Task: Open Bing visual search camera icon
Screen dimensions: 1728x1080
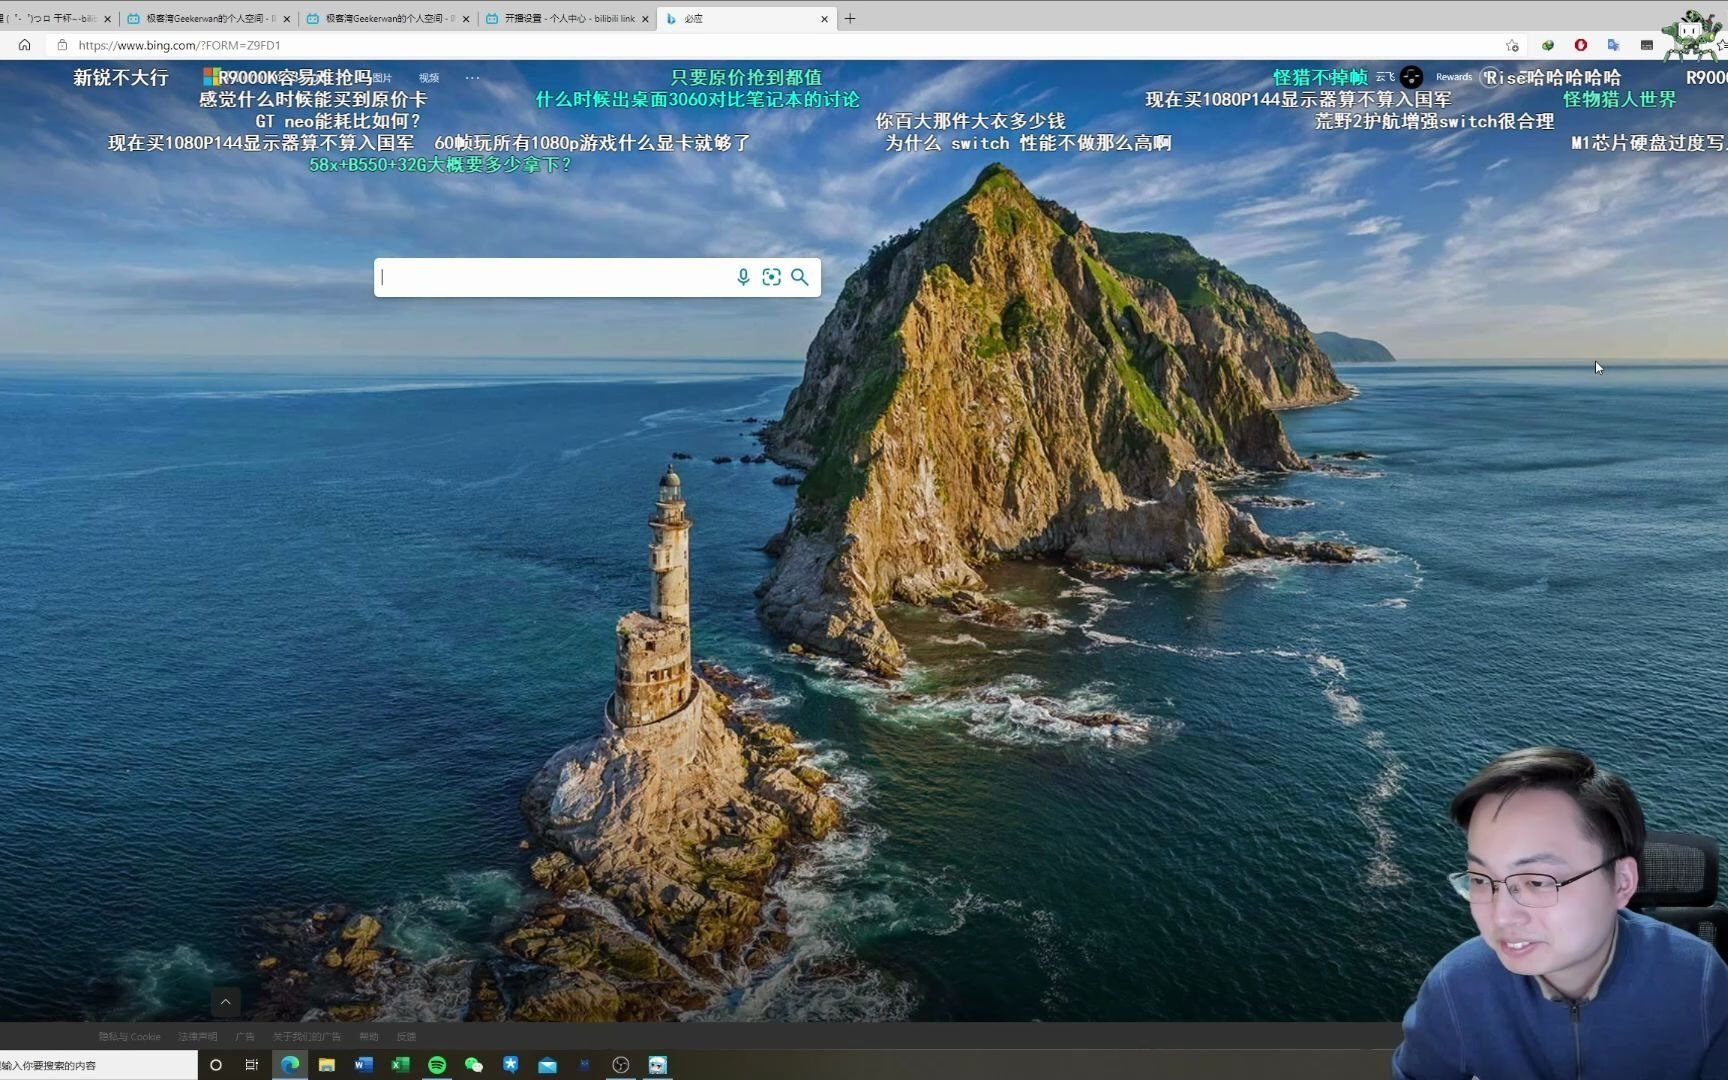Action: point(771,277)
